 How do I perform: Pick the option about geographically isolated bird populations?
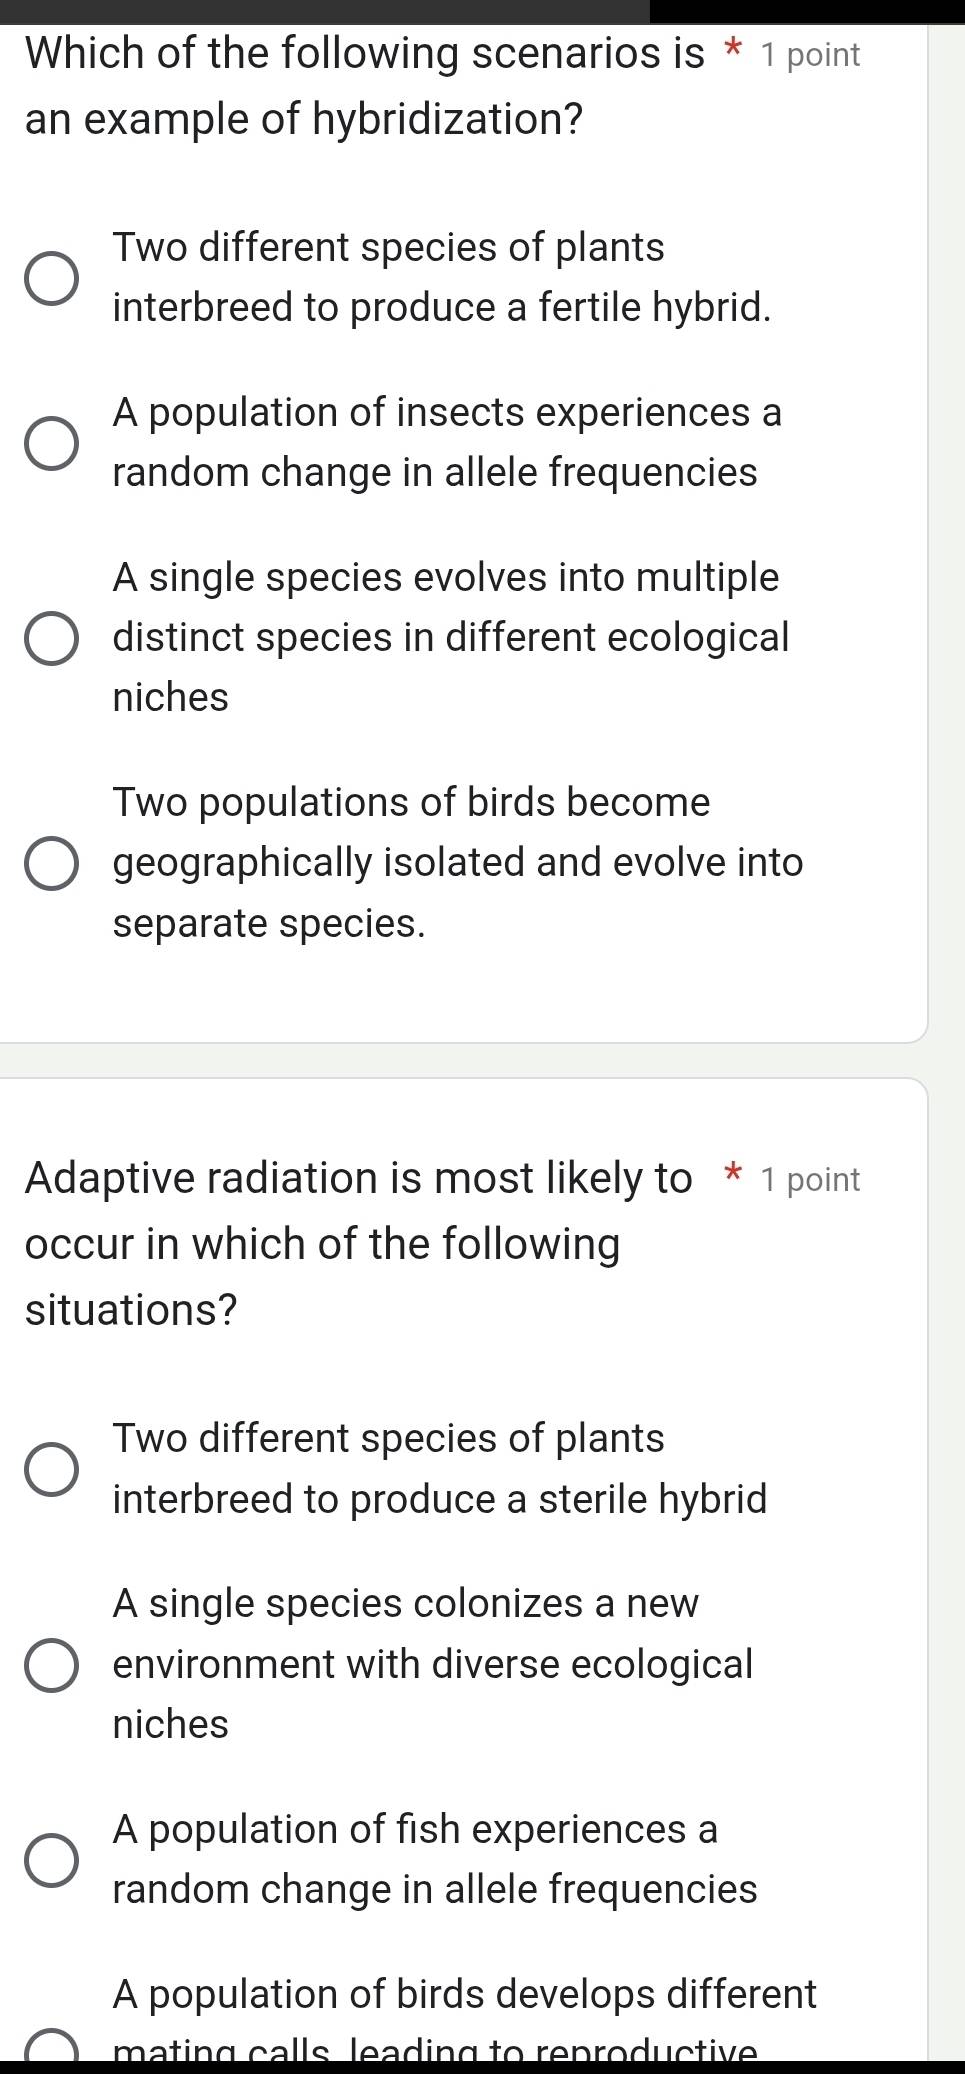(x=52, y=862)
